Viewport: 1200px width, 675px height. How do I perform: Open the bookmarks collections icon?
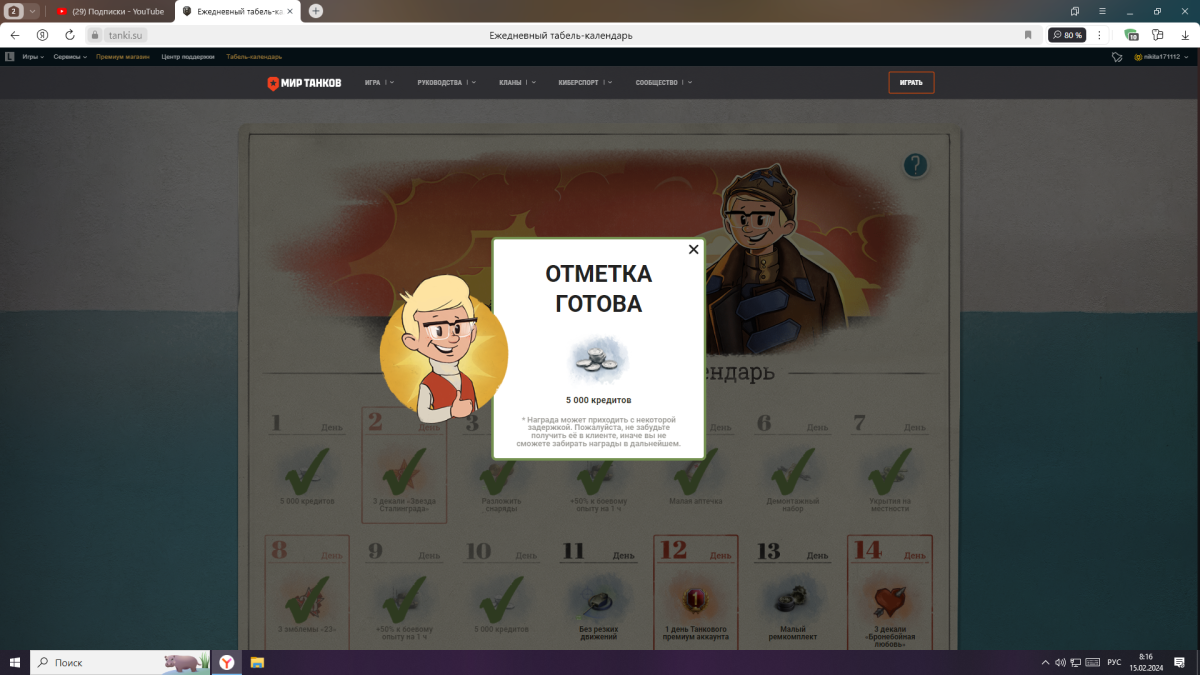click(x=1075, y=11)
